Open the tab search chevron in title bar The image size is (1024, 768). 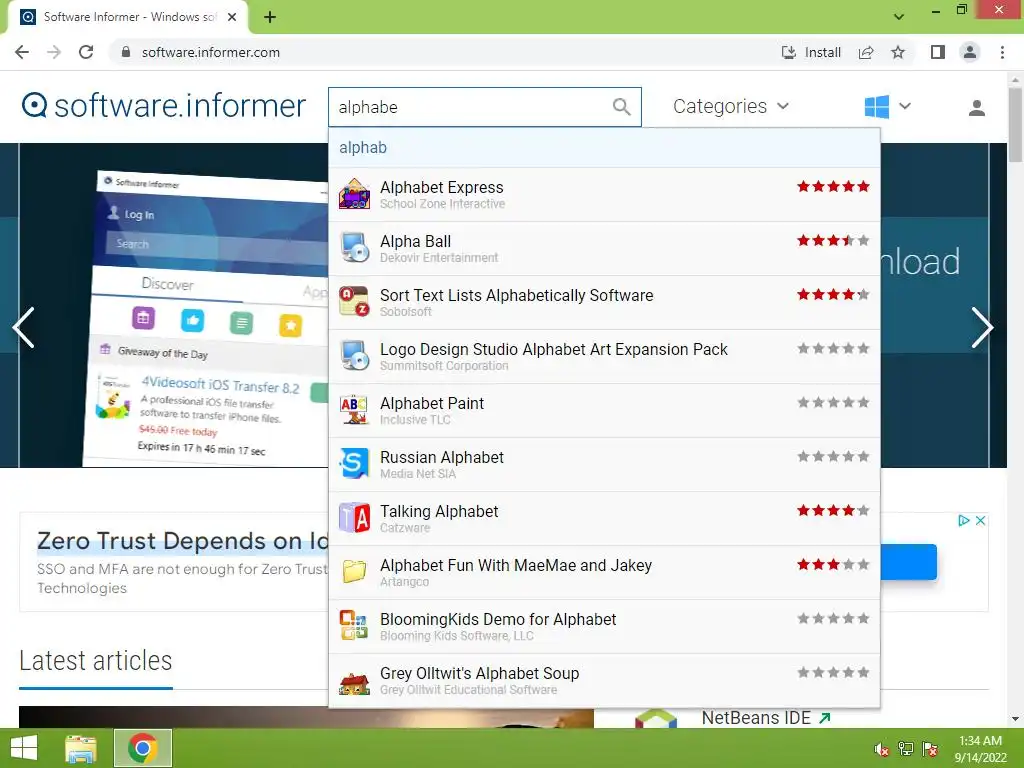click(899, 16)
